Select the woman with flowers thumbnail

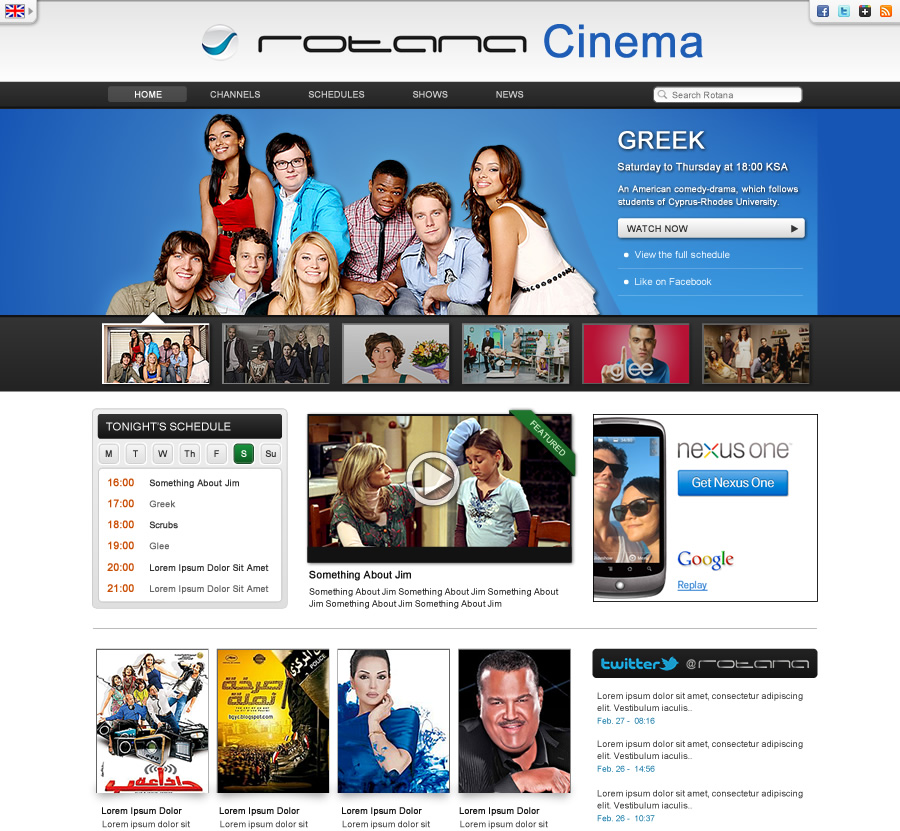[x=396, y=354]
